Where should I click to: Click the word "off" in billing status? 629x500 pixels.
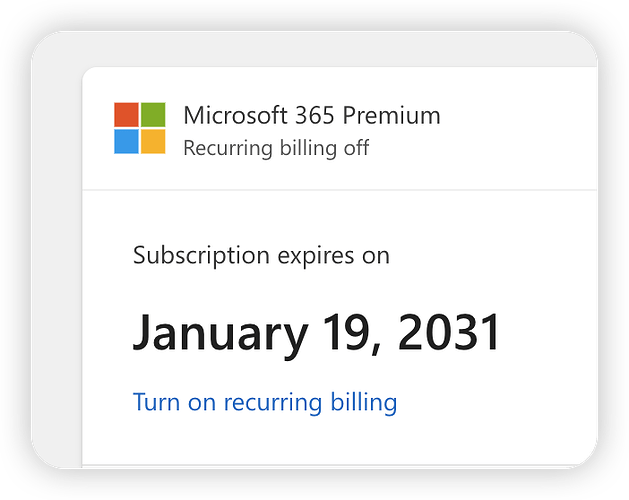pyautogui.click(x=355, y=148)
